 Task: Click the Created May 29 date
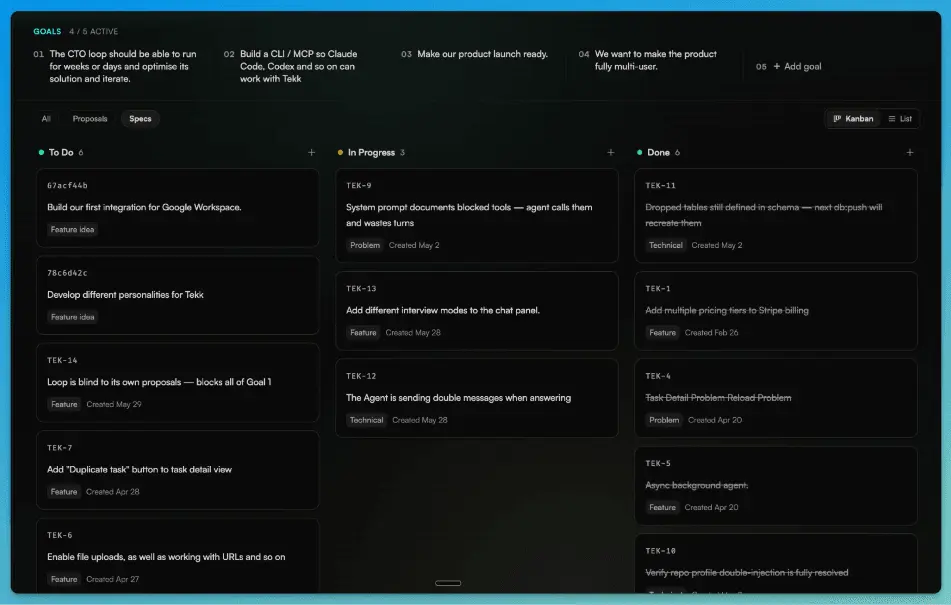[x=113, y=404]
